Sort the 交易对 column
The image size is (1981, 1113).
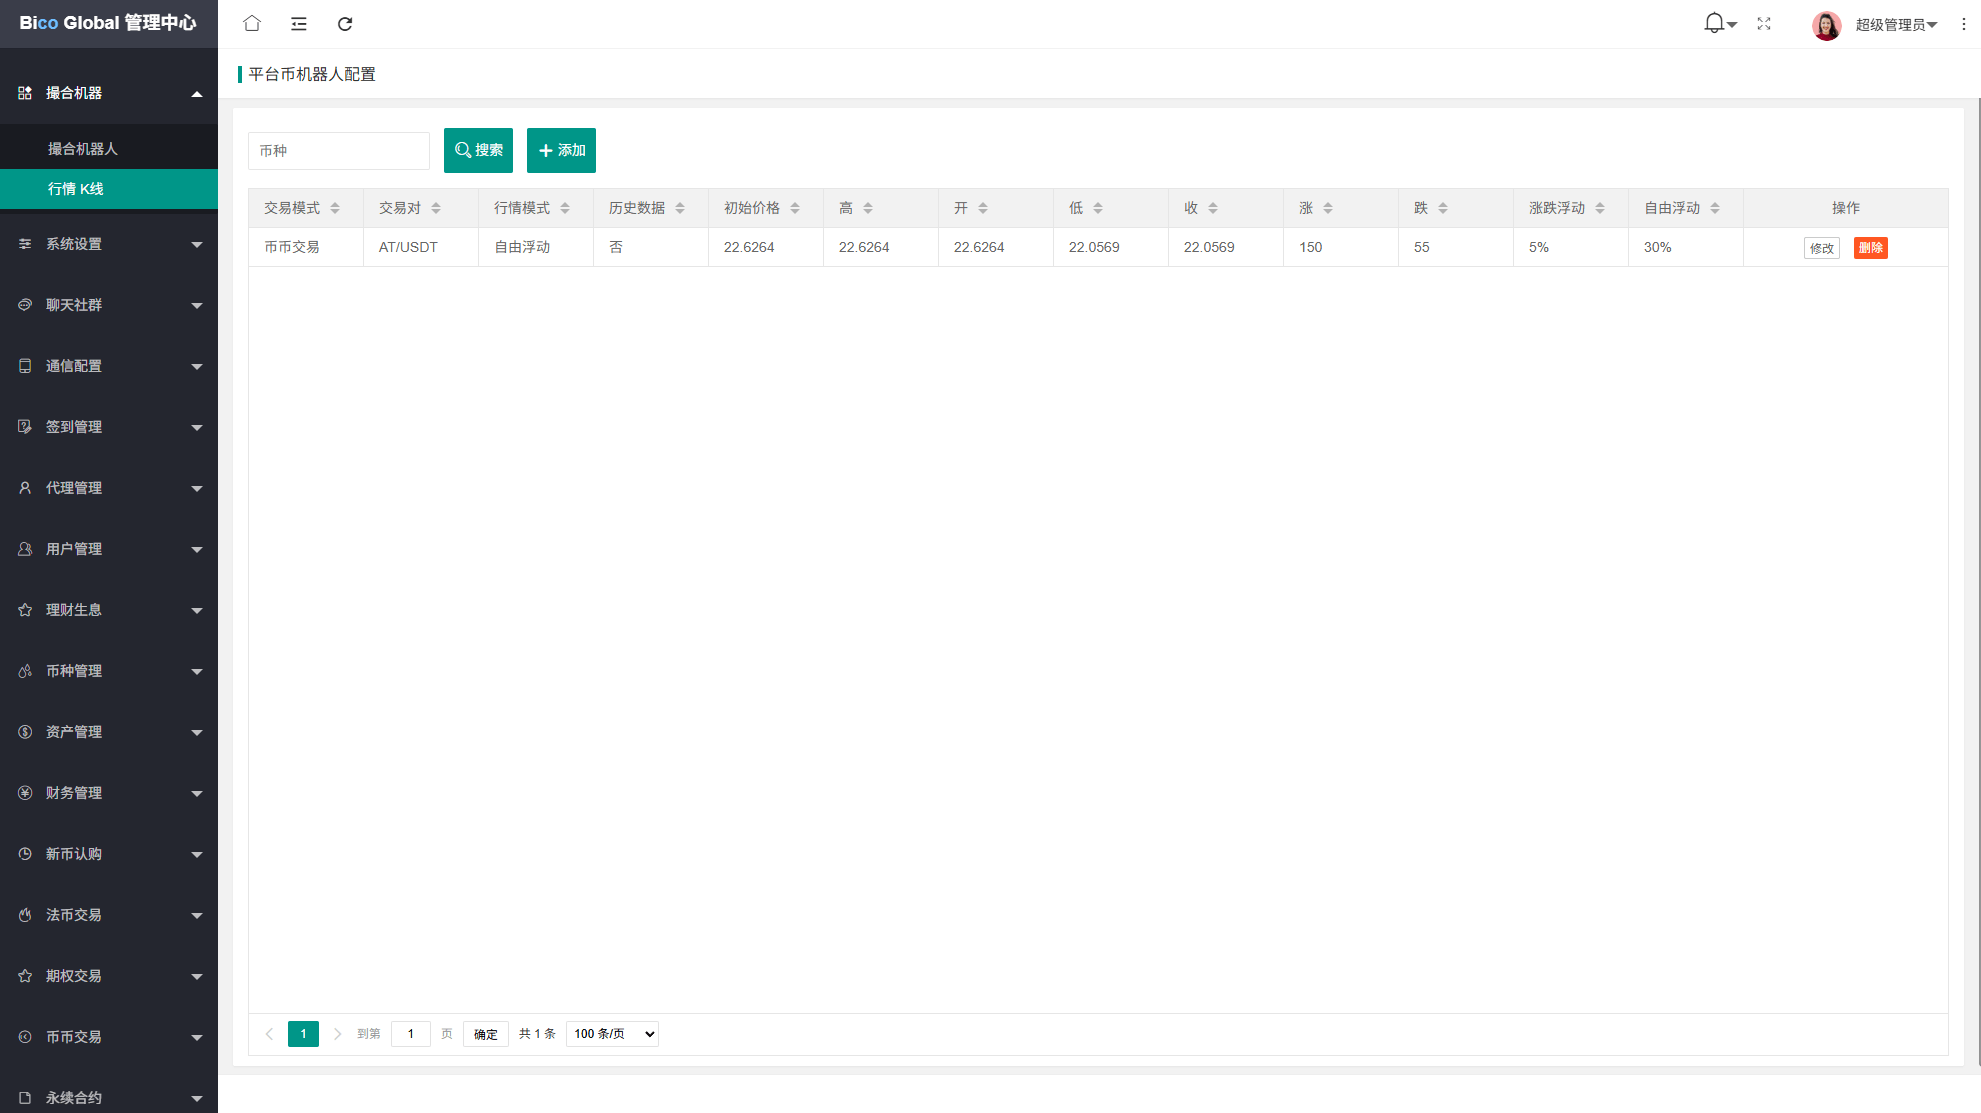[x=436, y=208]
